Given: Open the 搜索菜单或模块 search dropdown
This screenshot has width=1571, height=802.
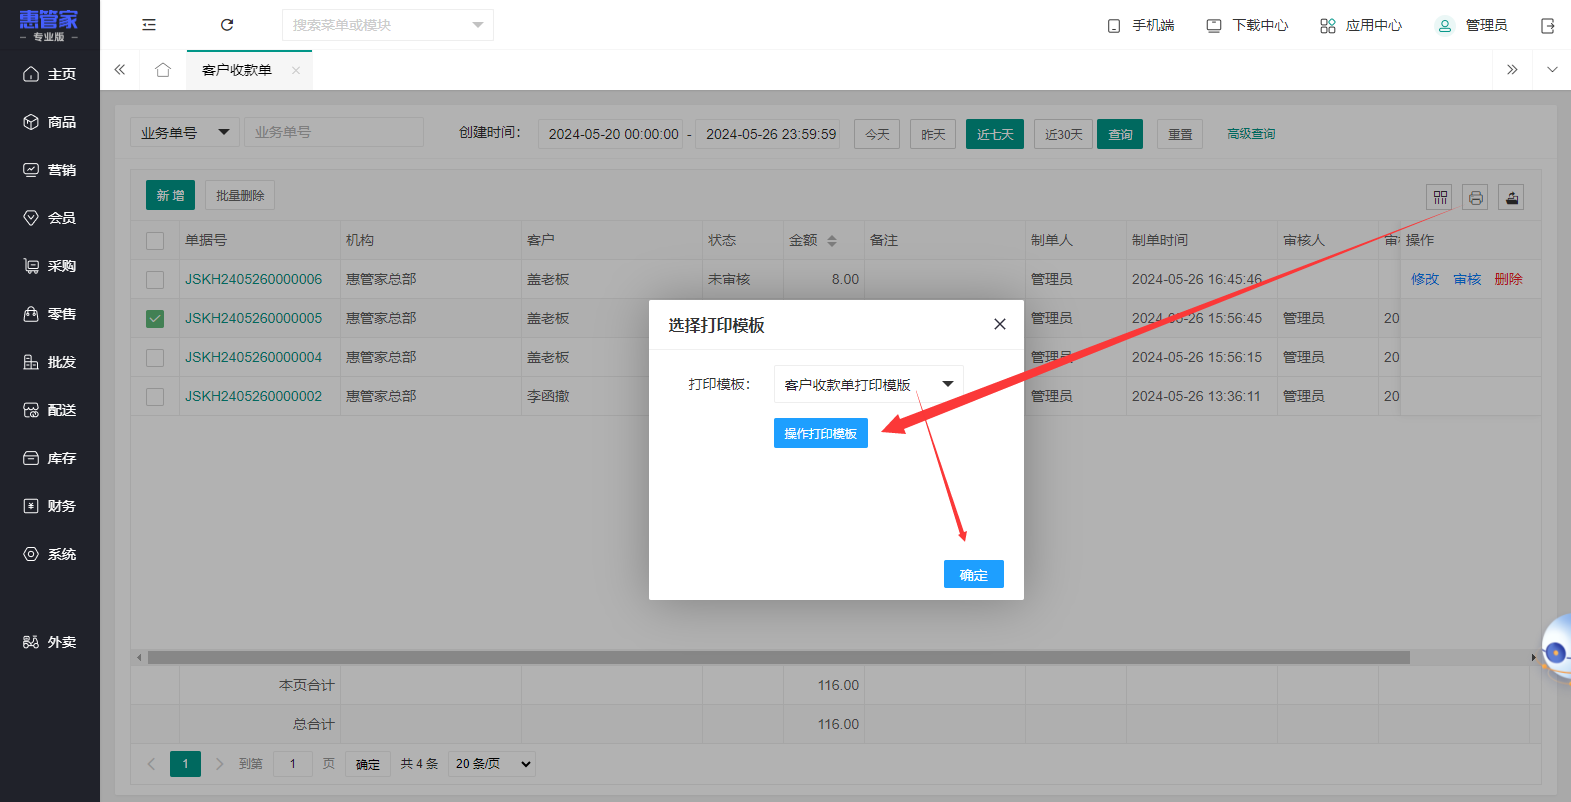Looking at the screenshot, I should pos(388,25).
